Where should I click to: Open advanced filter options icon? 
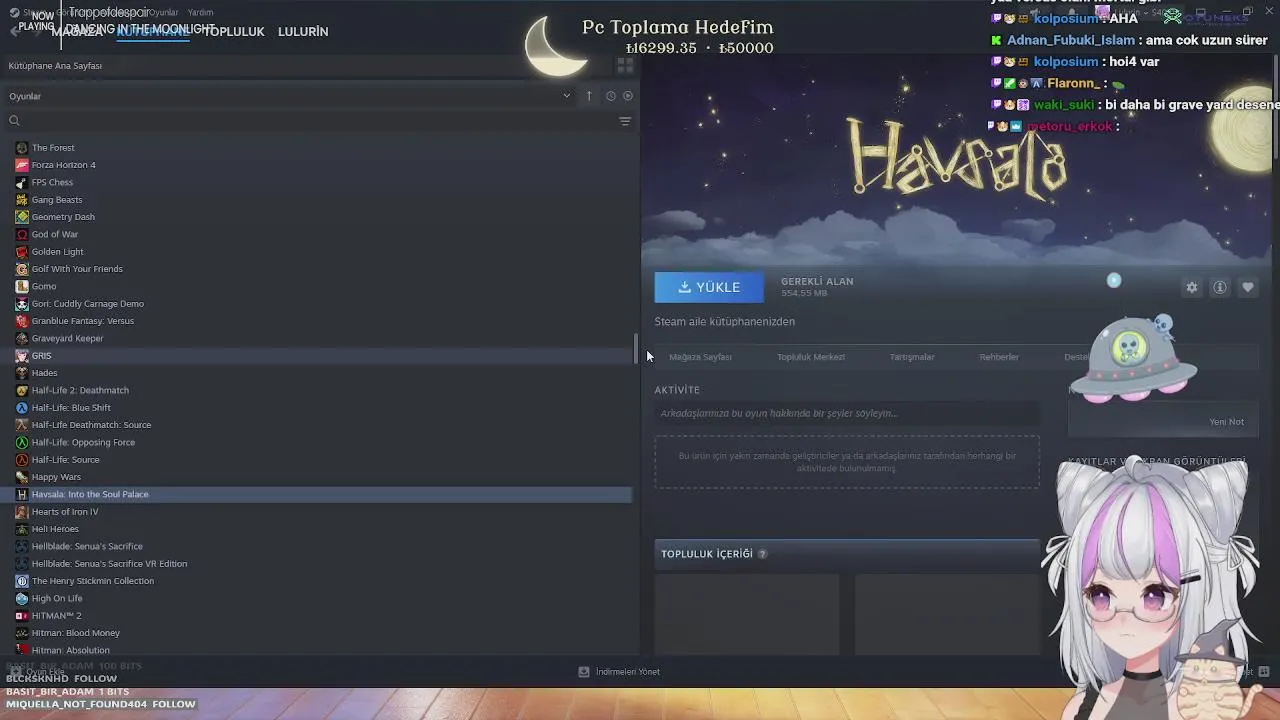pyautogui.click(x=625, y=121)
